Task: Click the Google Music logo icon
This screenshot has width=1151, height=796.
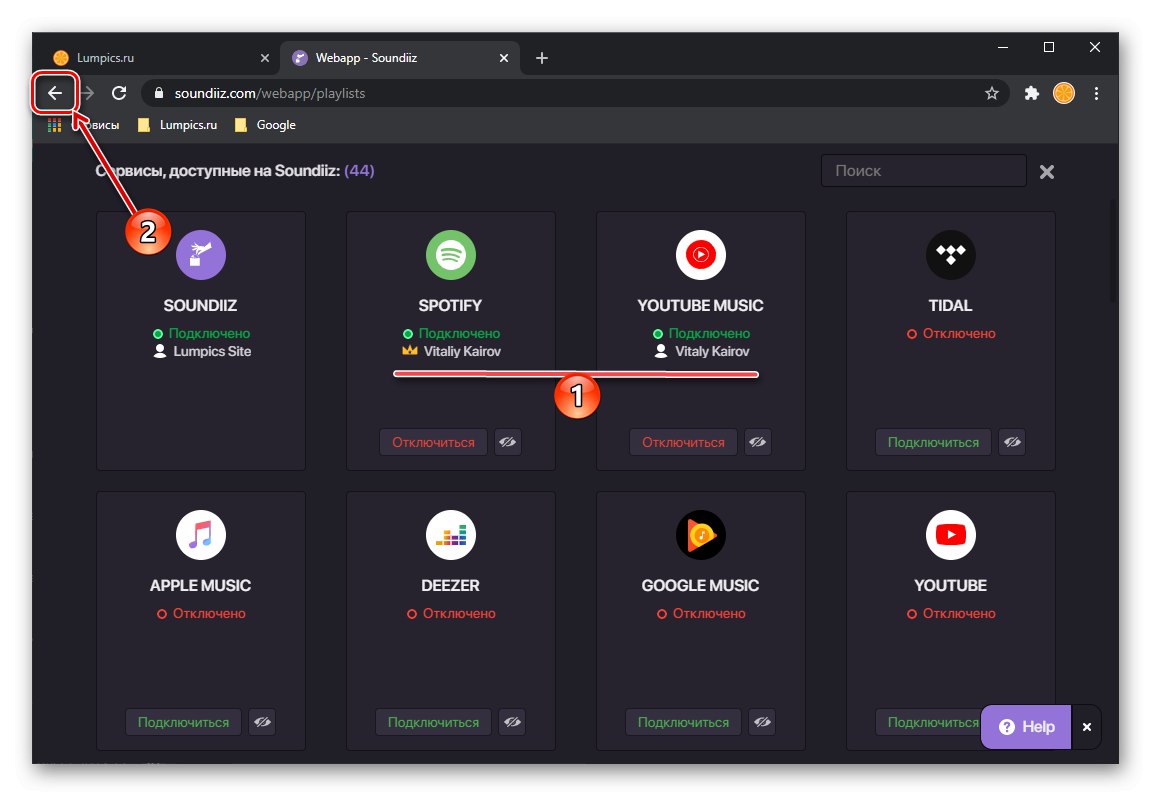Action: pos(701,535)
